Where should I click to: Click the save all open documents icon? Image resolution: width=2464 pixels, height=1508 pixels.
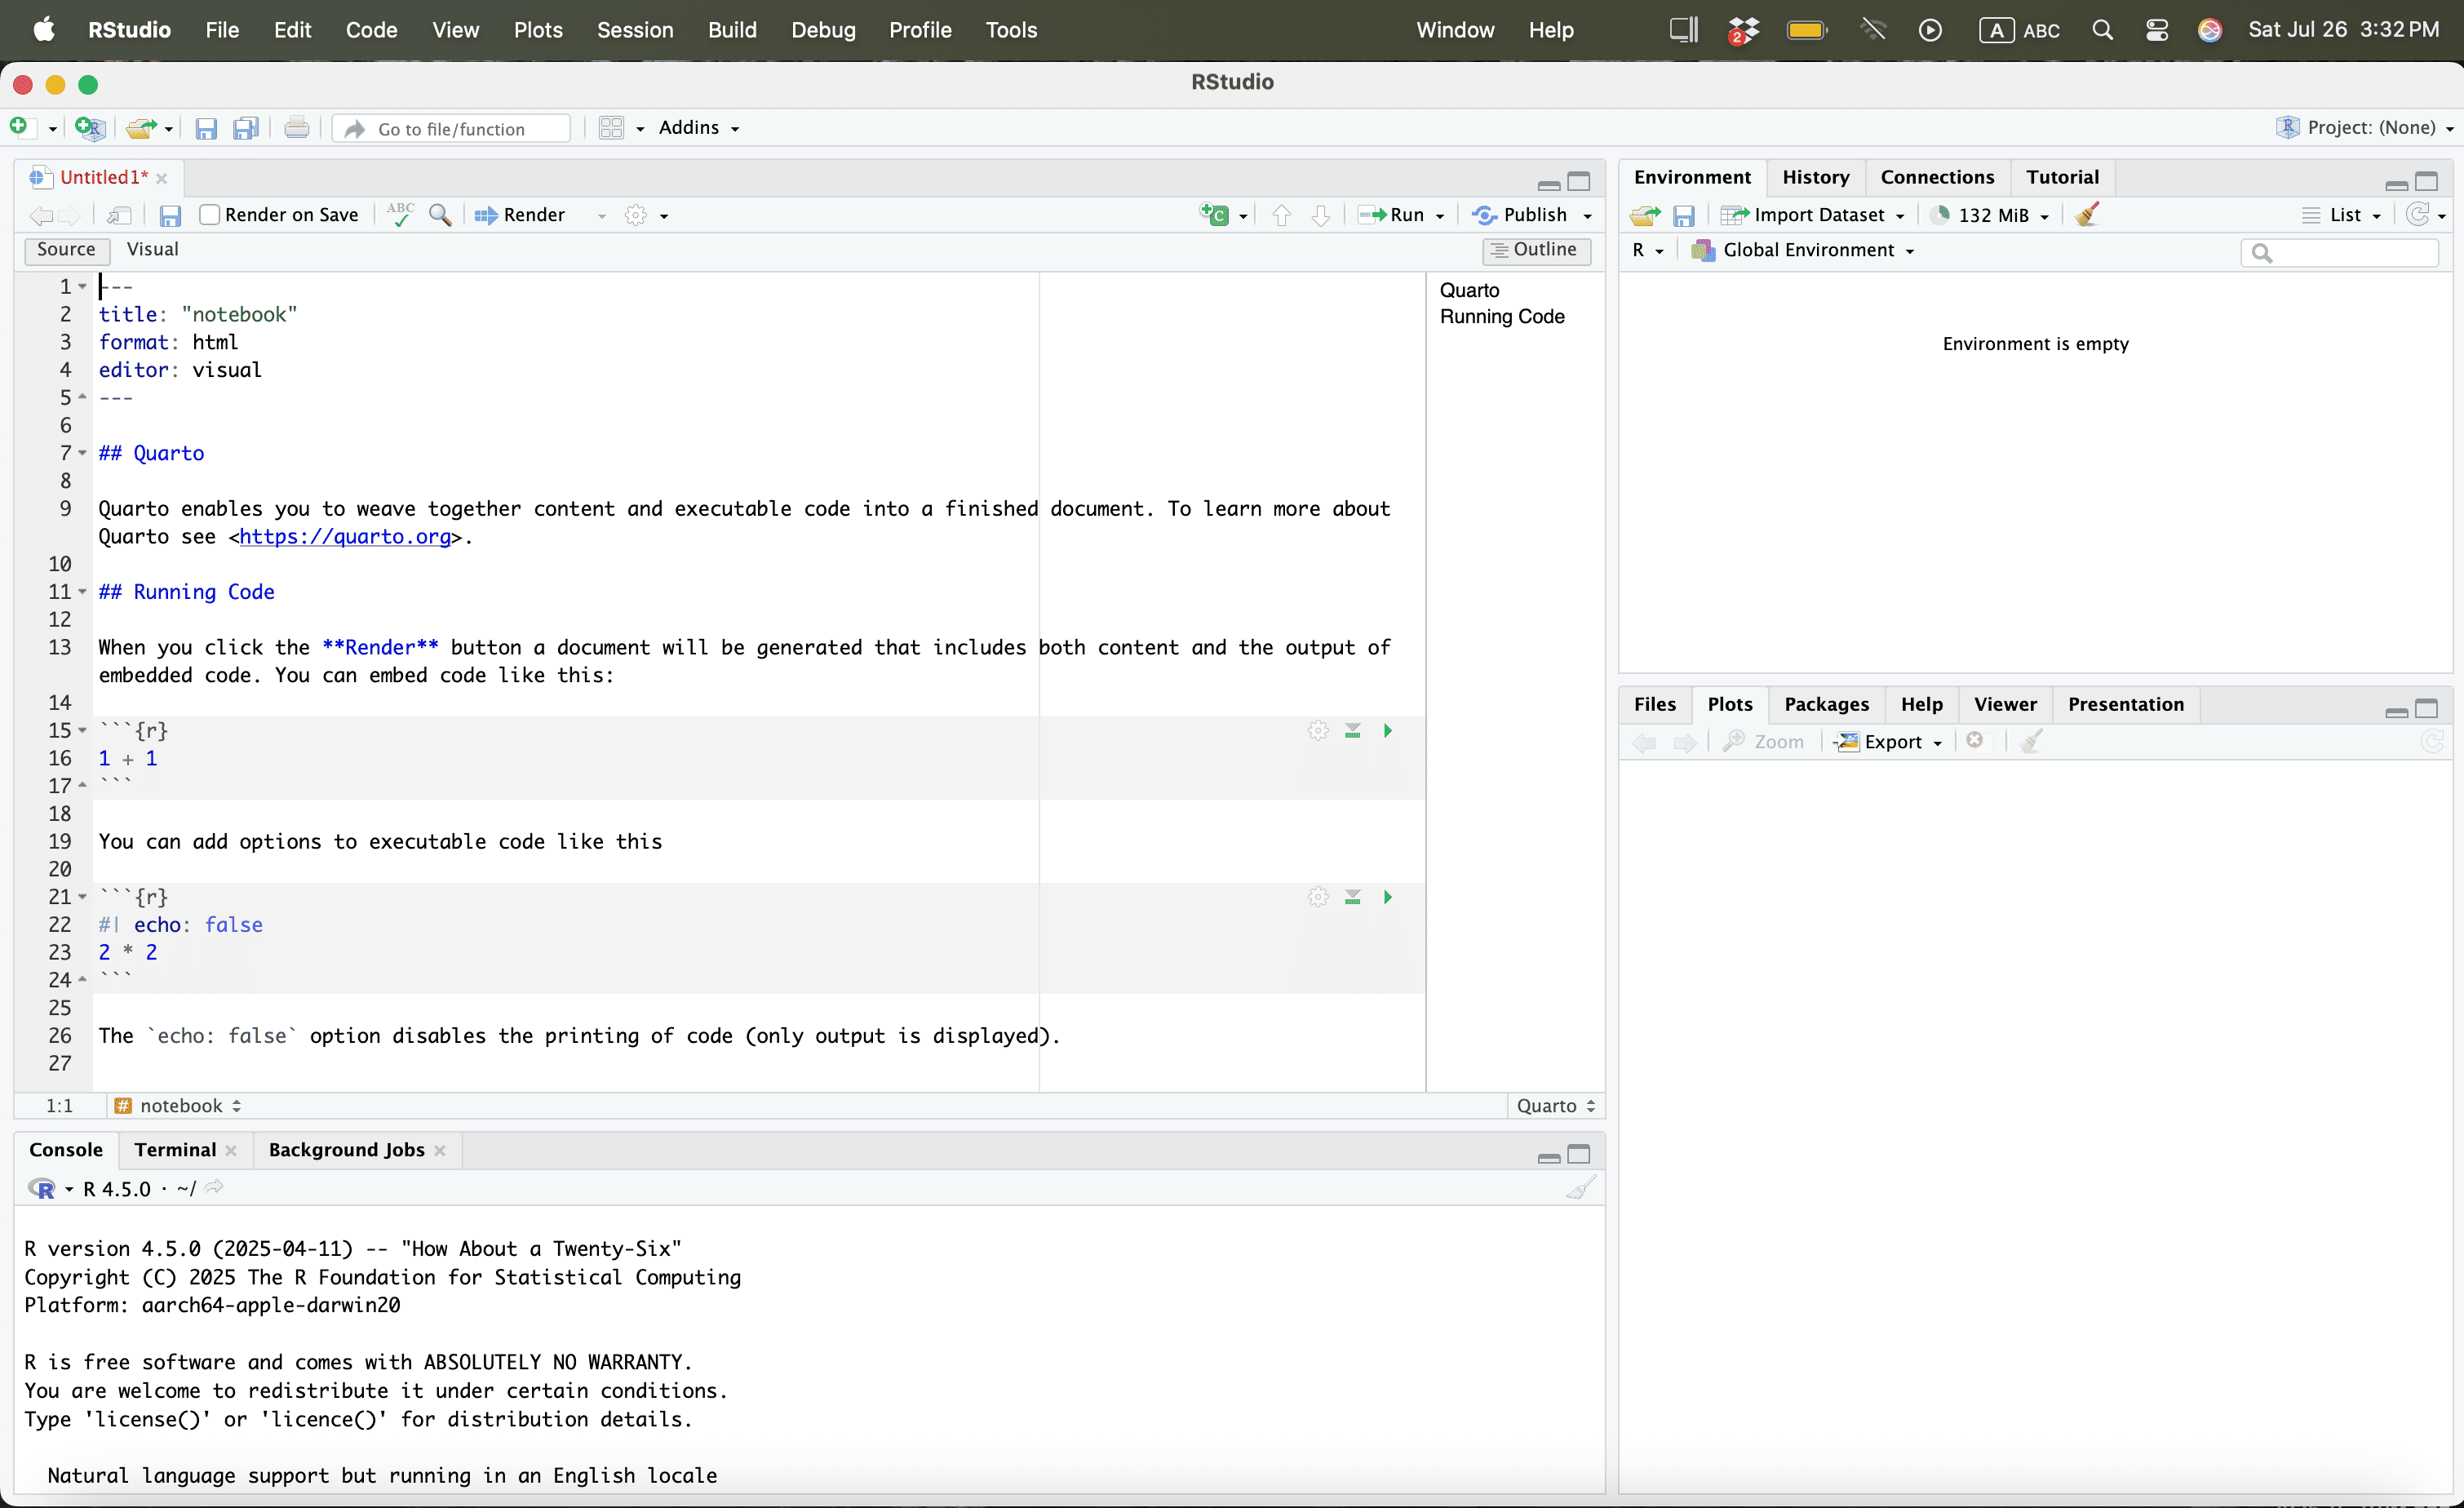(246, 128)
